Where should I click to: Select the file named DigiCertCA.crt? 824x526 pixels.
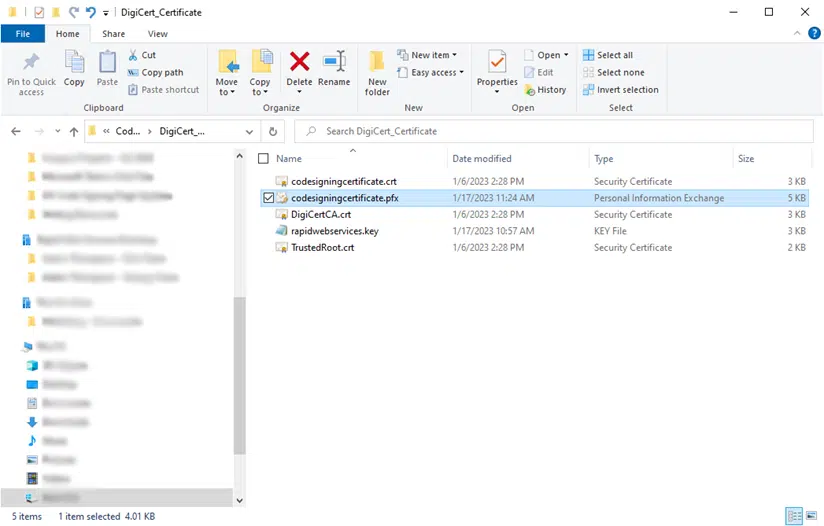[x=321, y=214]
